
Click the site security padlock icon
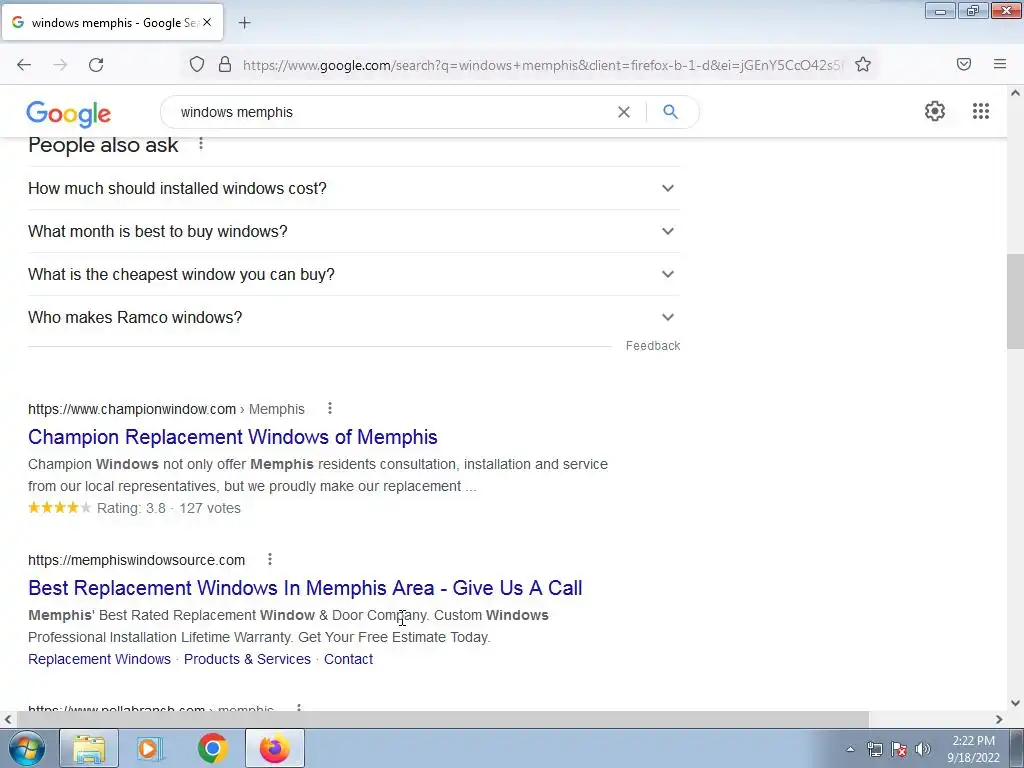tap(225, 64)
